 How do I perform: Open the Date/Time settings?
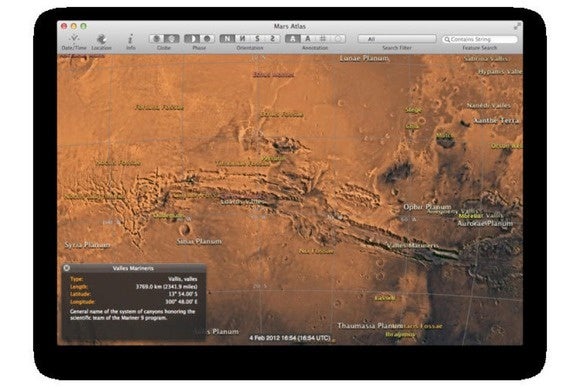tap(74, 42)
